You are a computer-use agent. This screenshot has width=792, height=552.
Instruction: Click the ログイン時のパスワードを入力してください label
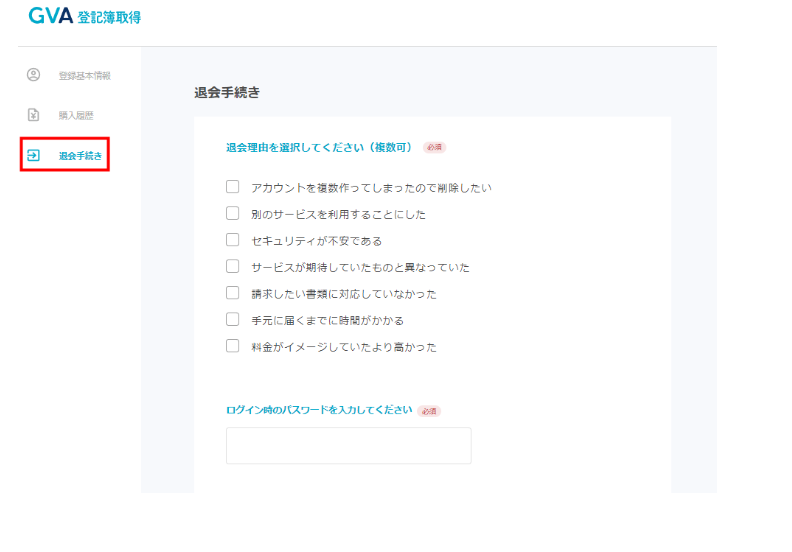tap(319, 410)
